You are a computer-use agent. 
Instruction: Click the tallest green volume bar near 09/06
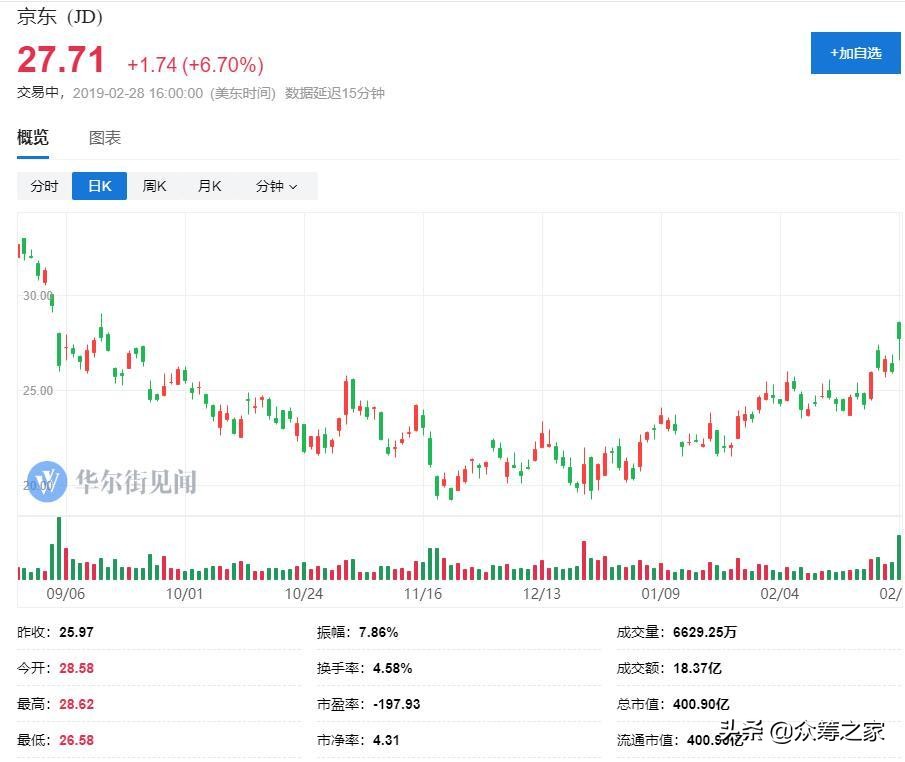coord(59,548)
